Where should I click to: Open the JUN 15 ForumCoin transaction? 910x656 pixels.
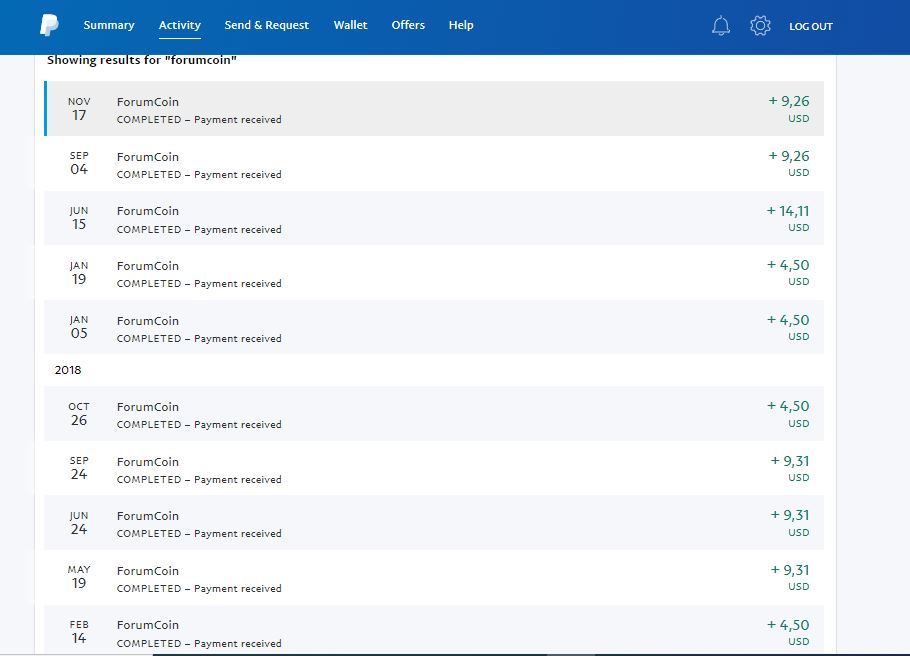pos(434,218)
